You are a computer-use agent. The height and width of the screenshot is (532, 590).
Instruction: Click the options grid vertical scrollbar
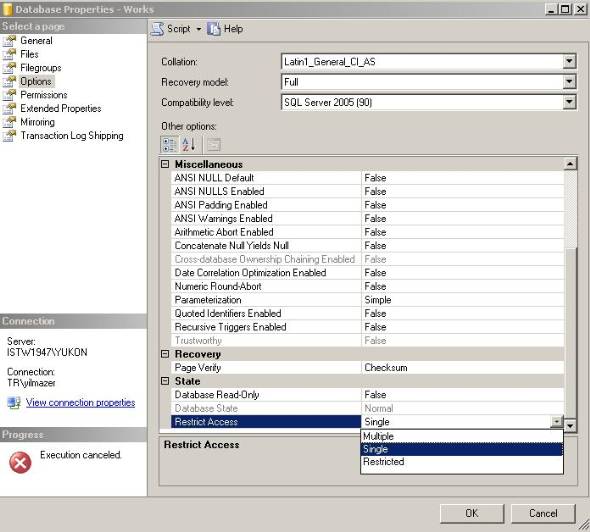pos(570,294)
